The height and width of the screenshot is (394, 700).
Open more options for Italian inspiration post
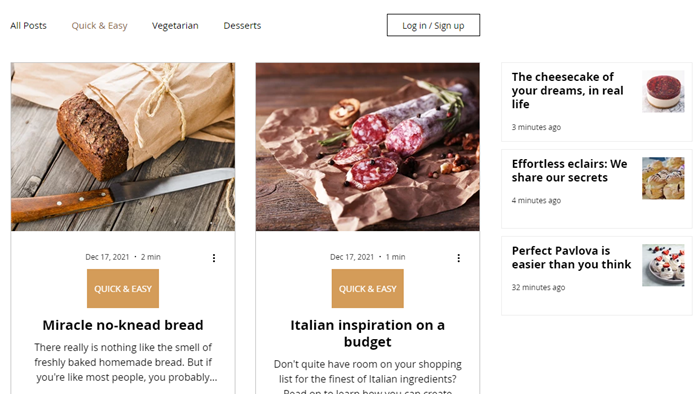tap(458, 258)
